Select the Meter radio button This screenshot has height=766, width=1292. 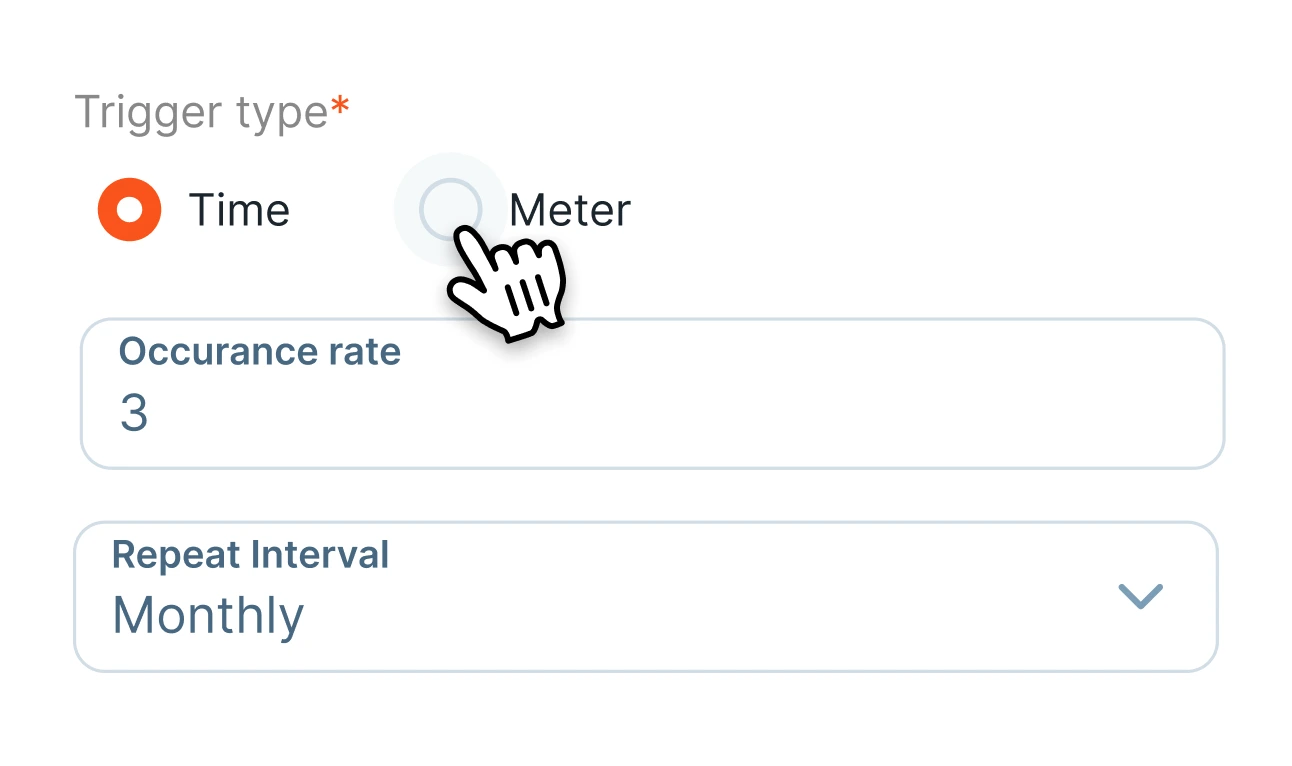450,210
